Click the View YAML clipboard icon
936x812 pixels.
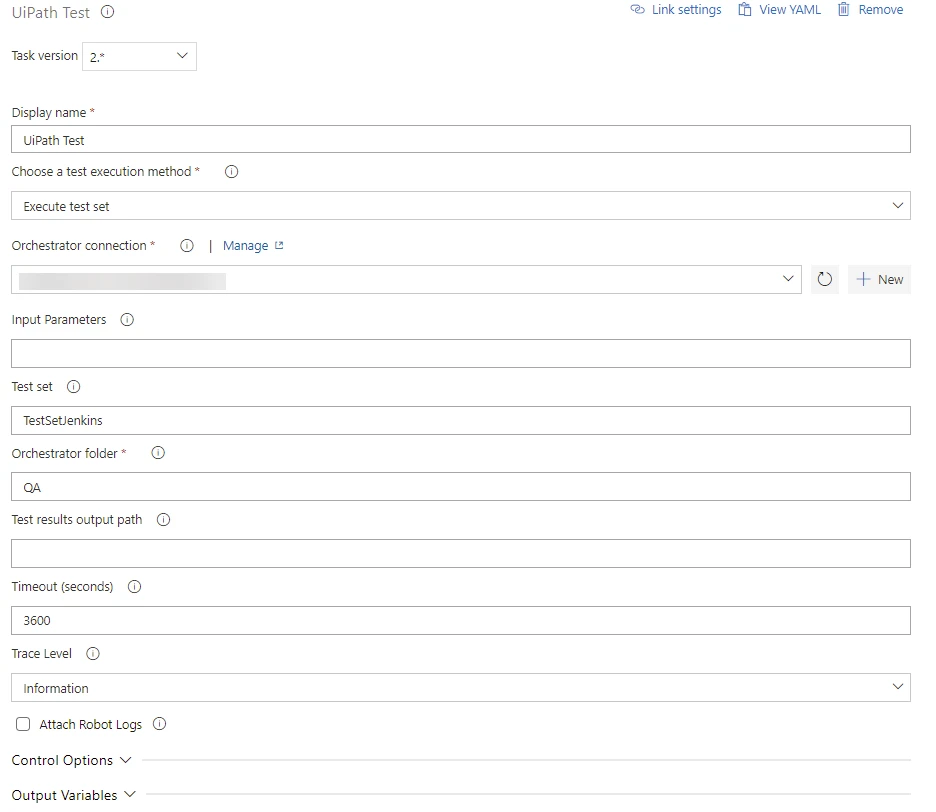(744, 10)
